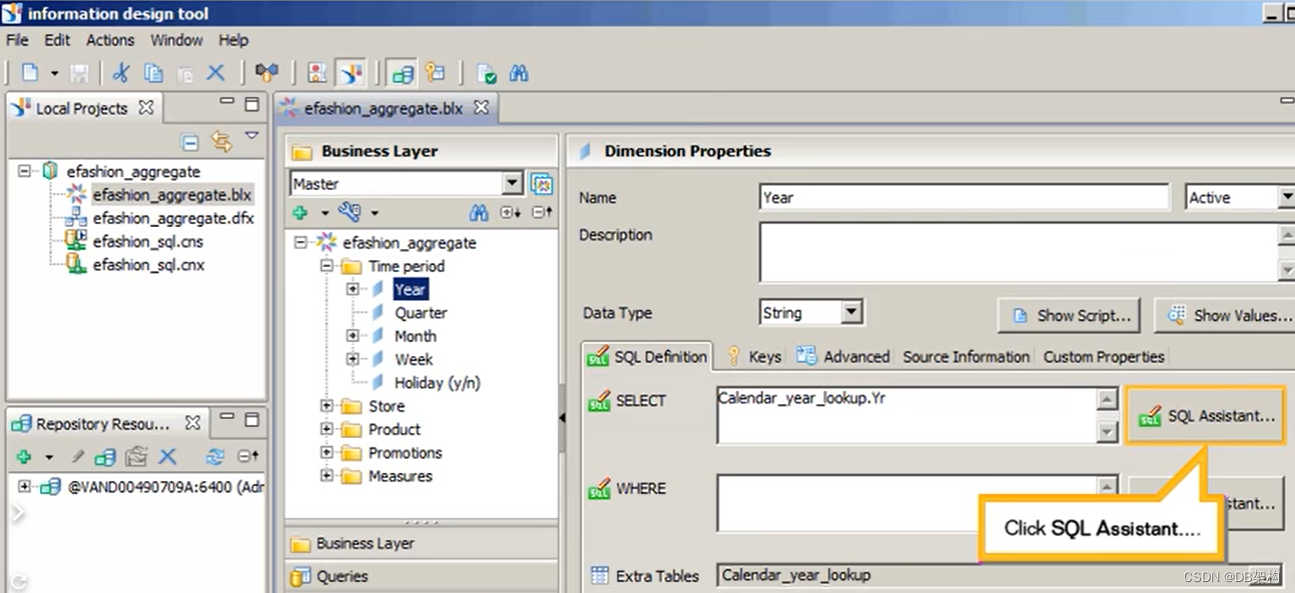Click link with editor arrows icon
Image resolution: width=1295 pixels, height=593 pixels.
point(221,141)
